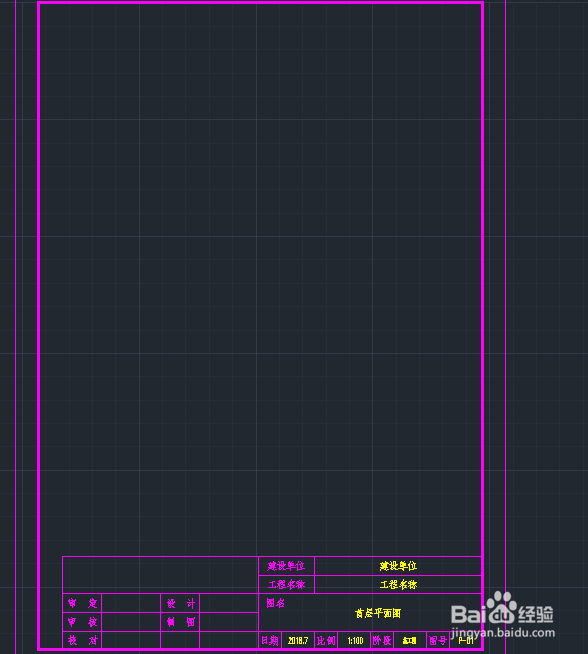This screenshot has width=588, height=654.
Task: Select the 2018.7 date value
Action: (298, 641)
